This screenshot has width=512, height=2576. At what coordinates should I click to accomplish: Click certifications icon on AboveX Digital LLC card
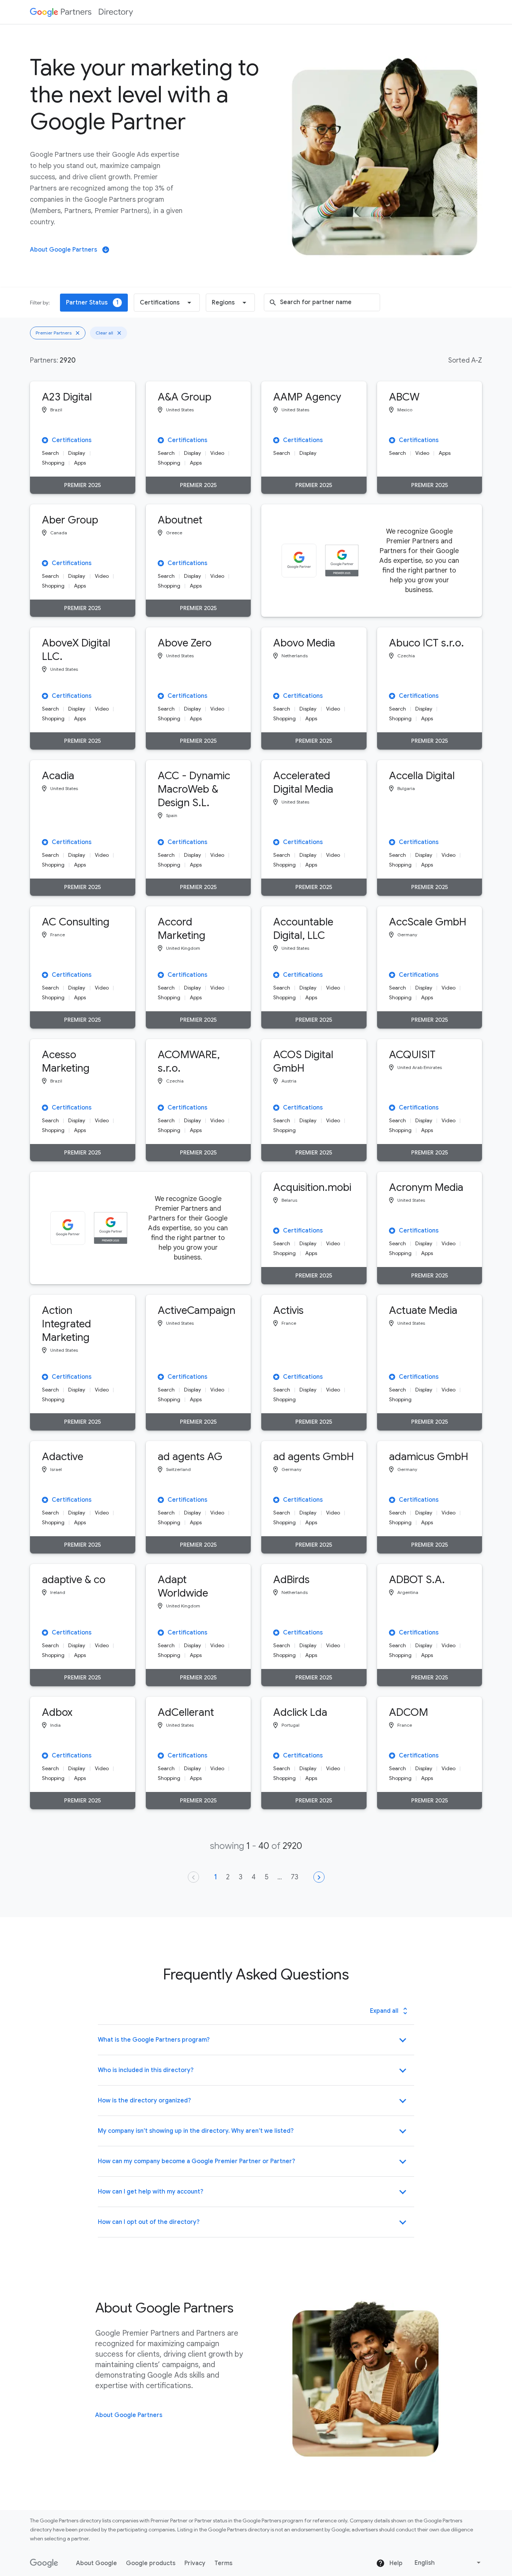[x=45, y=696]
